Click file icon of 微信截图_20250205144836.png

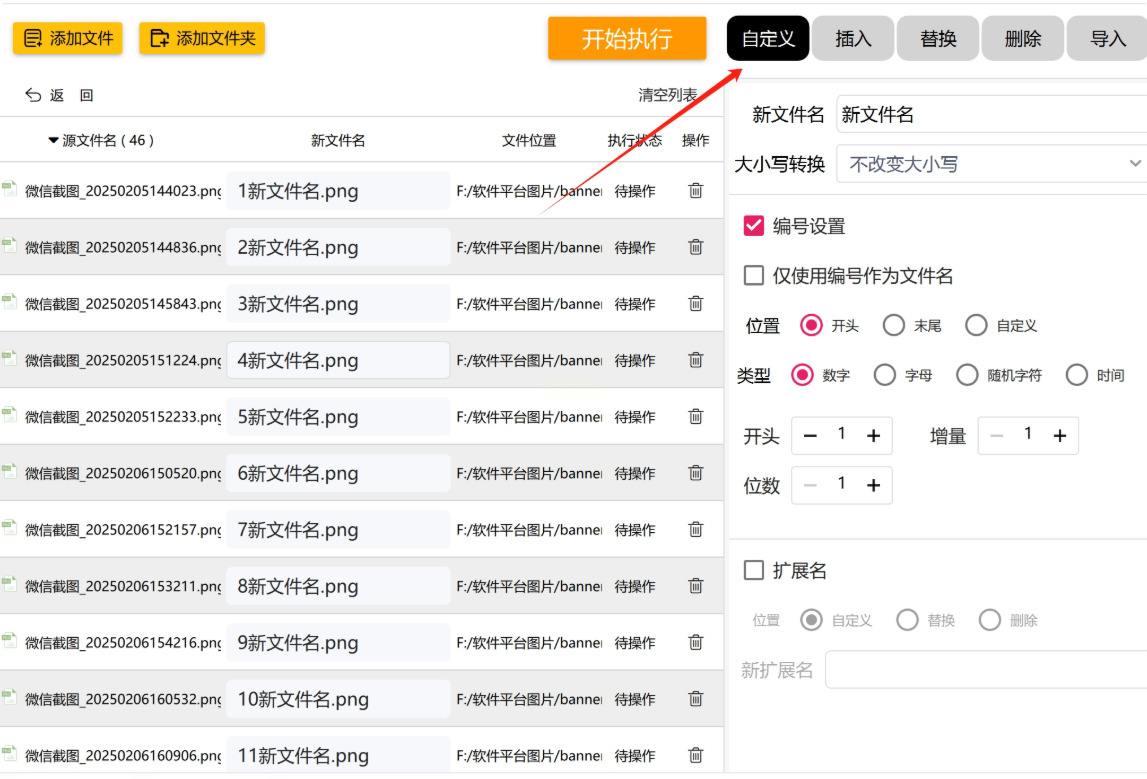click(x=10, y=246)
